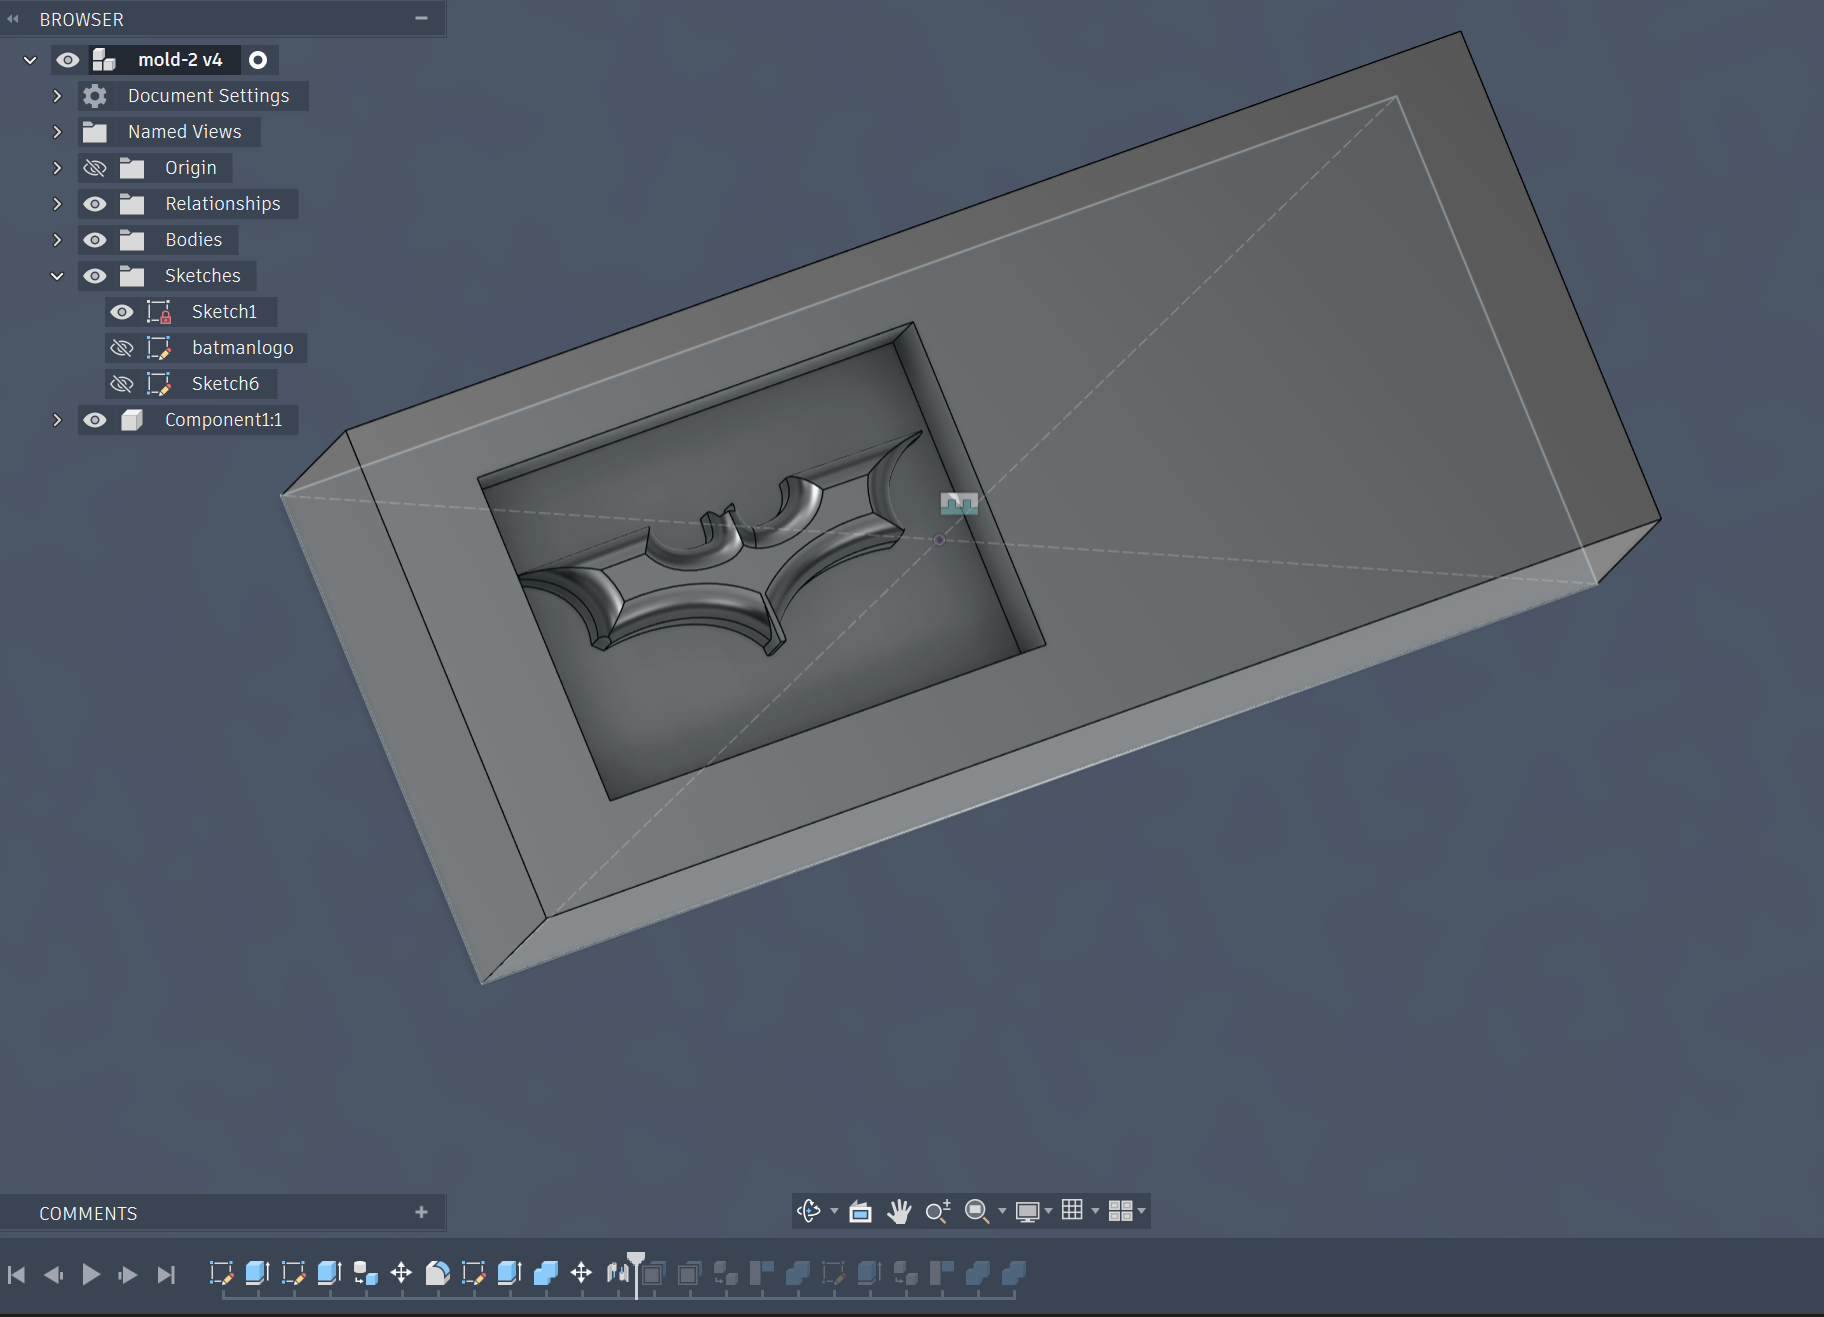Expand Document Settings node
This screenshot has height=1317, width=1824.
coord(57,96)
